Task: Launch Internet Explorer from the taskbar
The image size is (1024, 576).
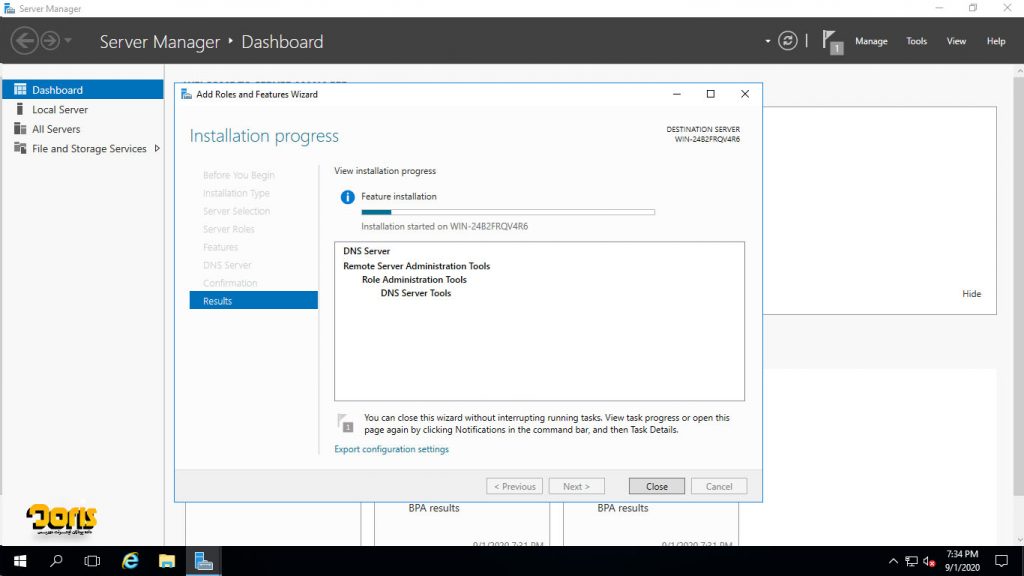Action: (131, 561)
